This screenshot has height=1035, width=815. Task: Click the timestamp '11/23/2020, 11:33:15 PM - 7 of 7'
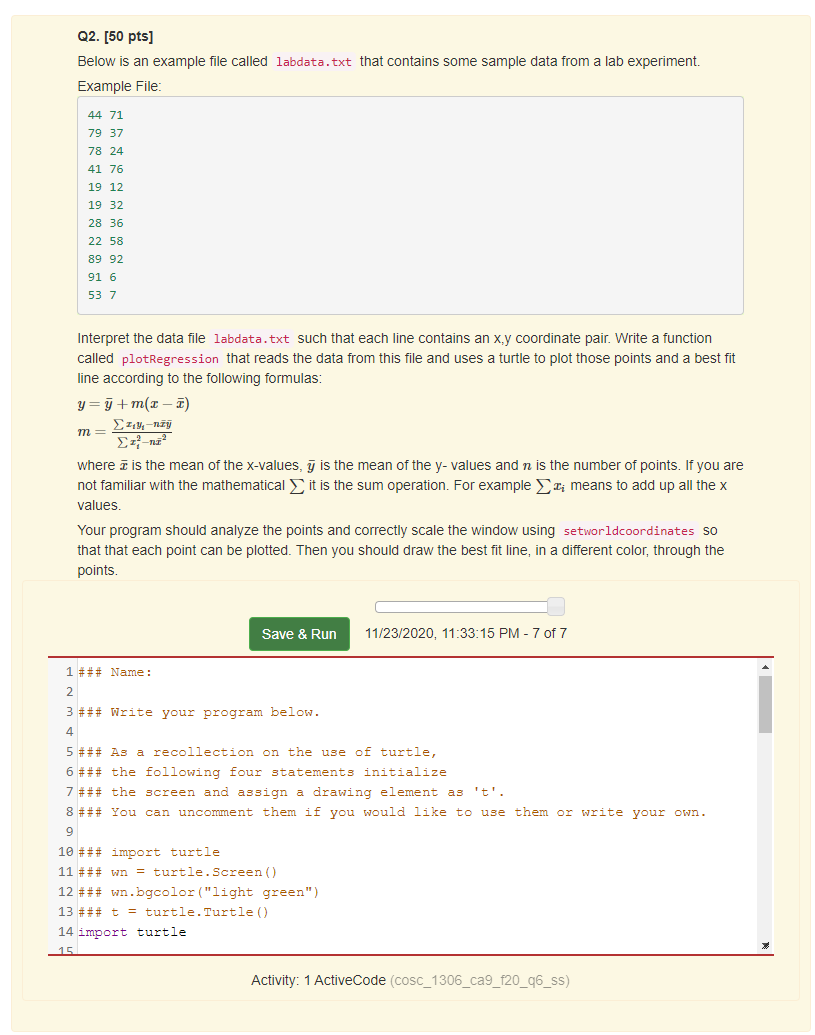(466, 633)
